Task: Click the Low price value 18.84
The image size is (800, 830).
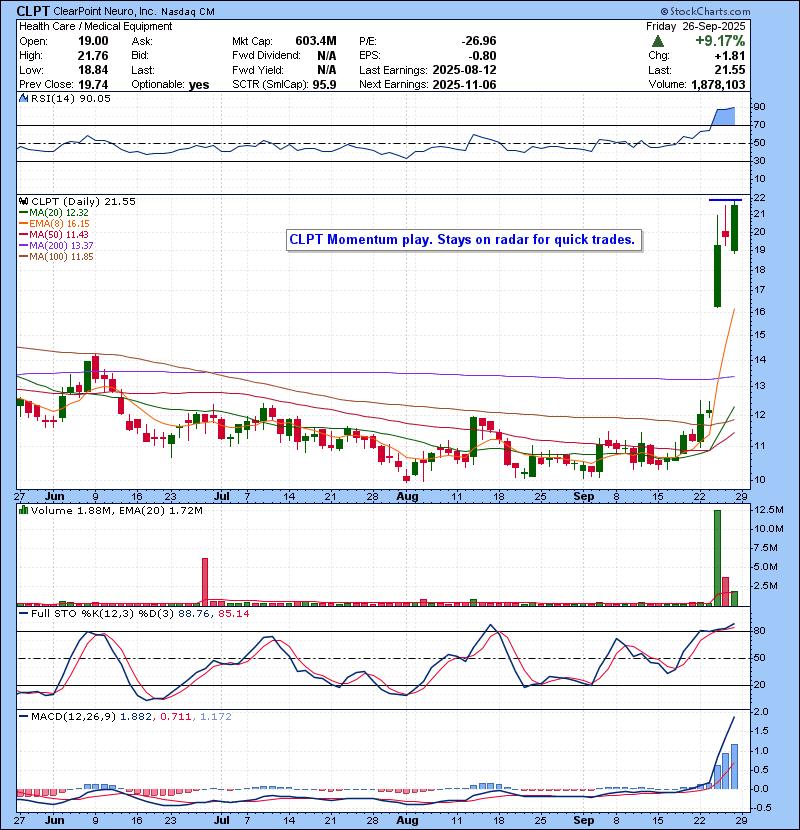Action: (x=93, y=70)
